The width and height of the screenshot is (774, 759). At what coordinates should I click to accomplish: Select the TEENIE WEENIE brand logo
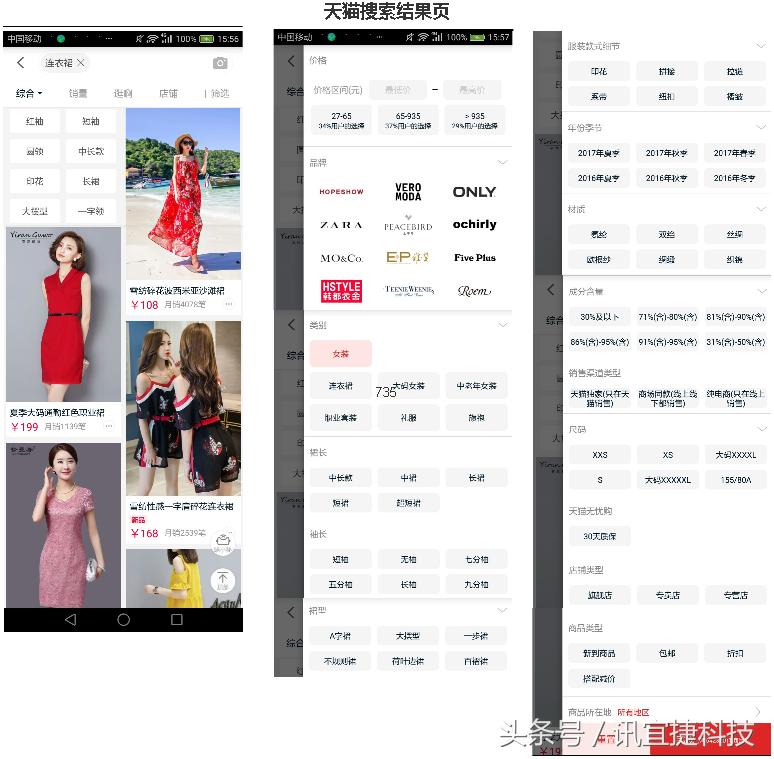pos(409,291)
